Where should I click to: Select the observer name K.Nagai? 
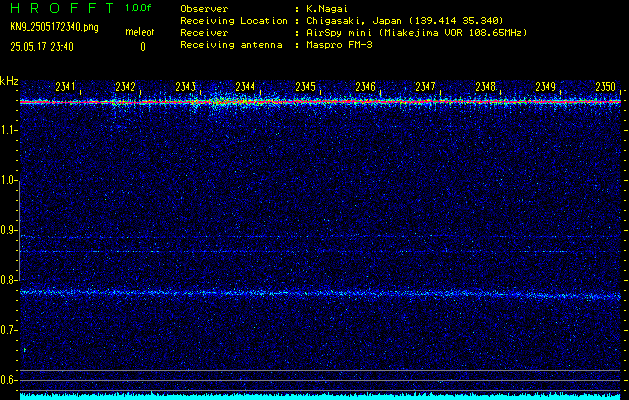coord(327,8)
